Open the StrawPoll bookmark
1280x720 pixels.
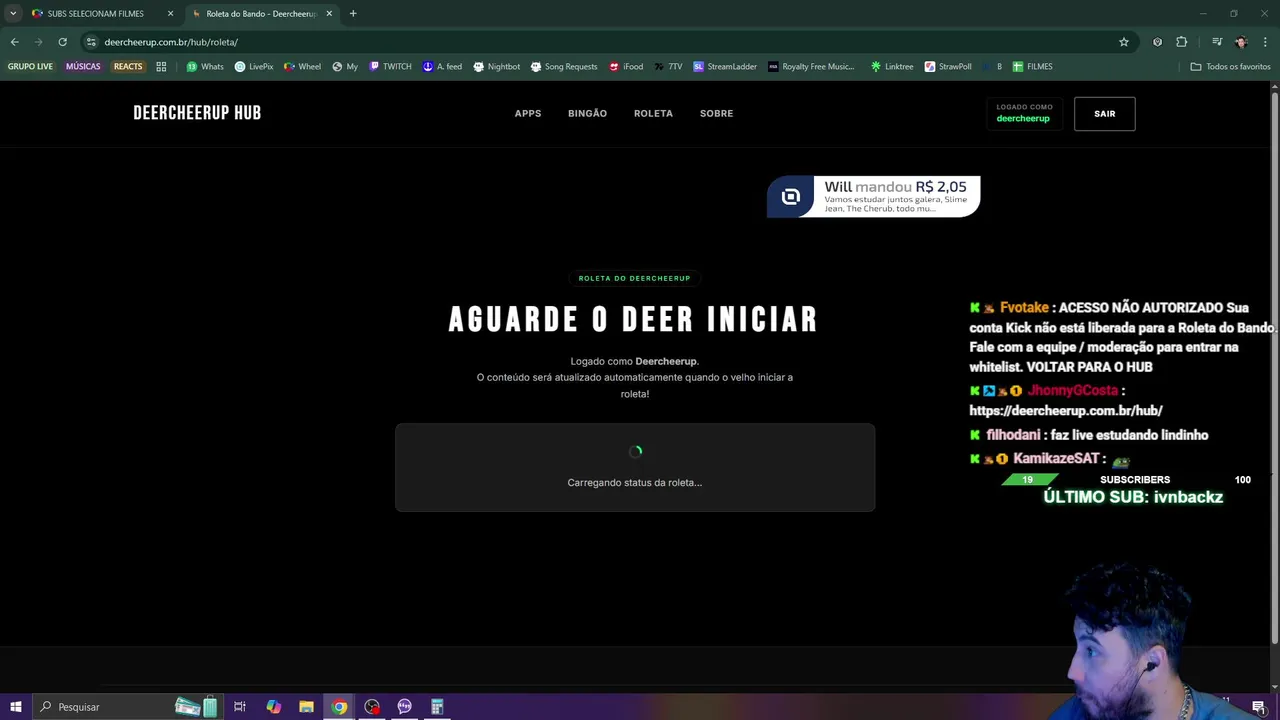pyautogui.click(x=948, y=67)
